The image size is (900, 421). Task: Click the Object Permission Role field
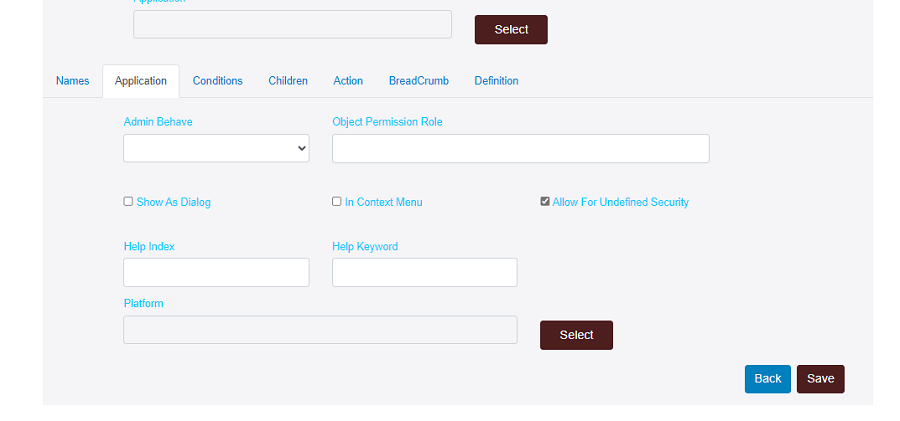[520, 148]
